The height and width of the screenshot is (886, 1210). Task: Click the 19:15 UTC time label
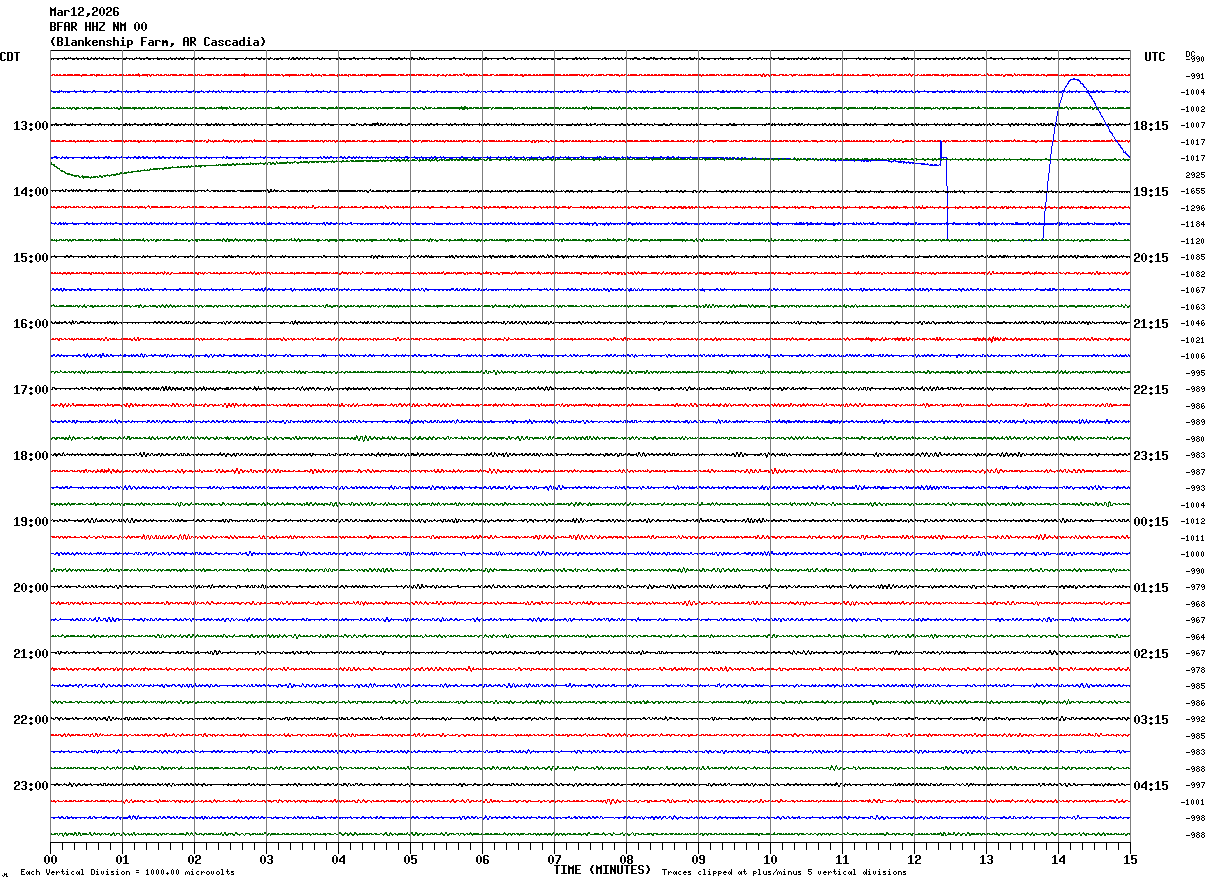click(x=1151, y=192)
